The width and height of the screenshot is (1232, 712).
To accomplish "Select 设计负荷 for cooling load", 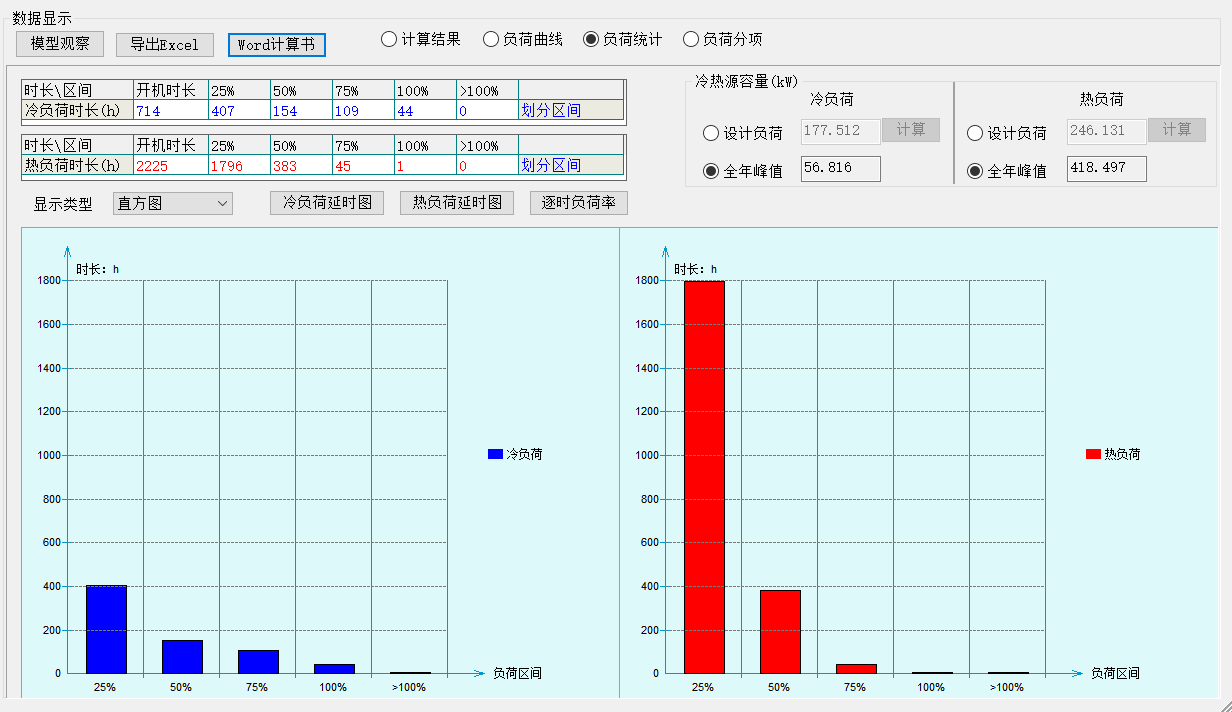I will (712, 133).
